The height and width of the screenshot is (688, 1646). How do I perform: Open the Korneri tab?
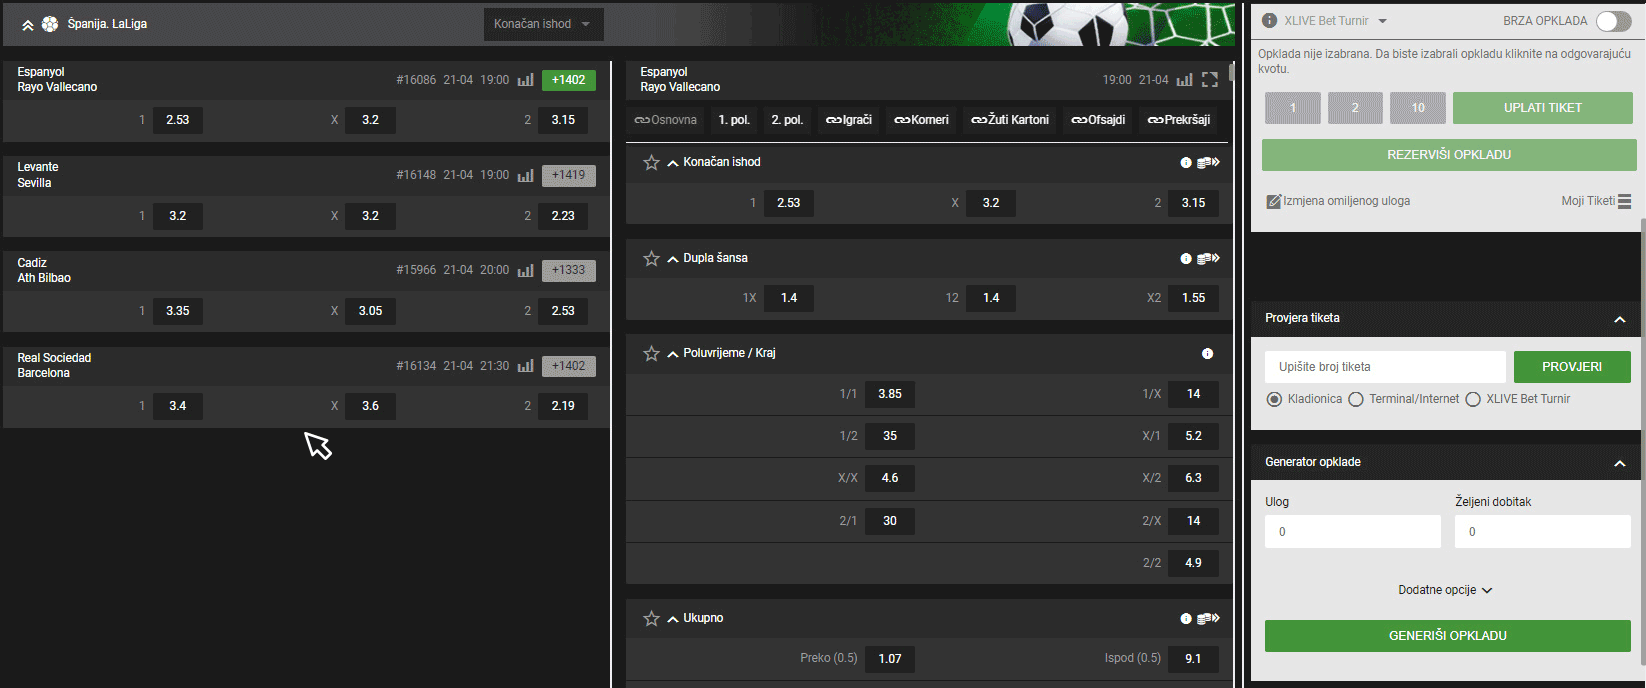pyautogui.click(x=921, y=120)
